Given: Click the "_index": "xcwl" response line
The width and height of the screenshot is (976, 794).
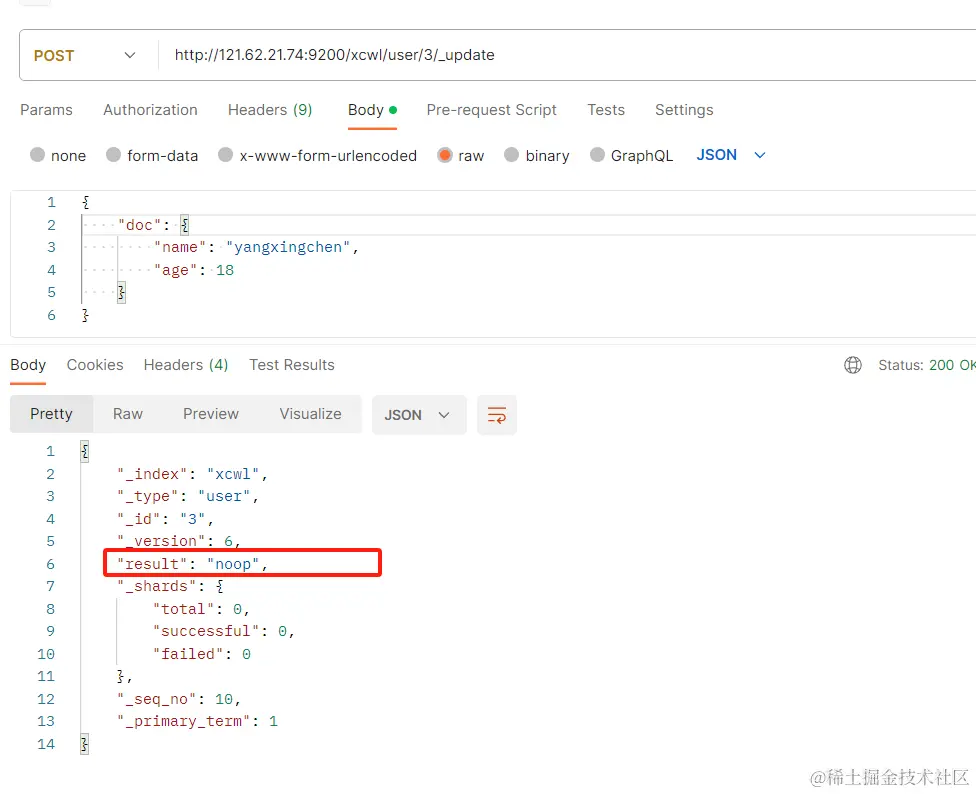Looking at the screenshot, I should [x=192, y=474].
